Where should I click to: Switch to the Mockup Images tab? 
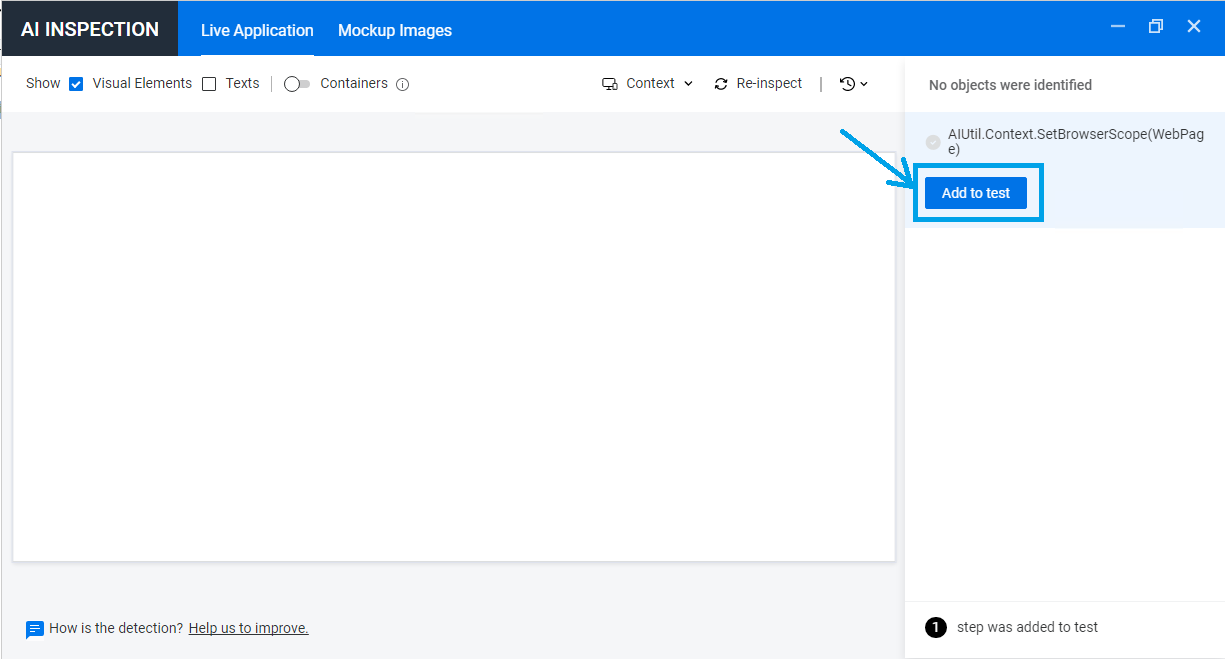tap(394, 30)
